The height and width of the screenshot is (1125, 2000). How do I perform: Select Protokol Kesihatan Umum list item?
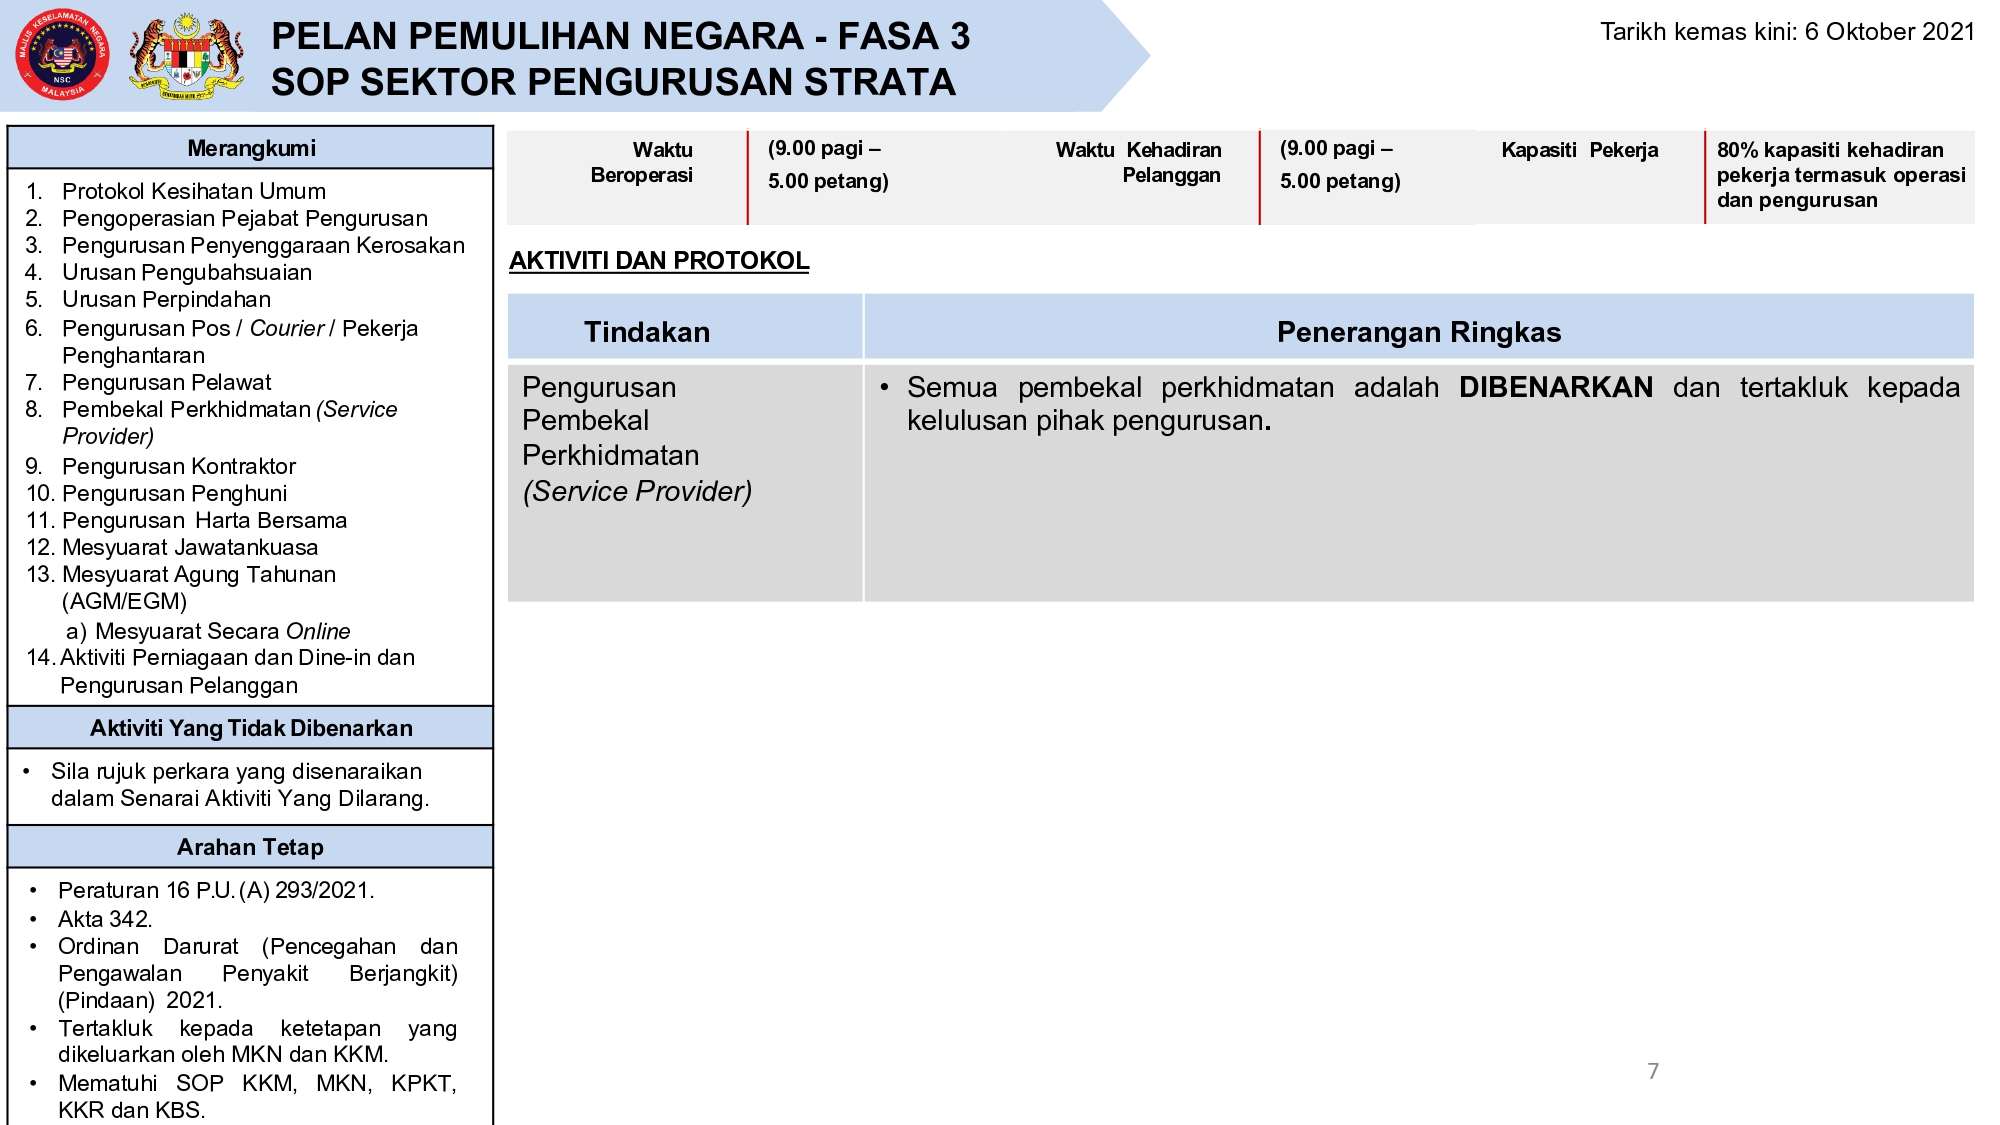pos(193,191)
